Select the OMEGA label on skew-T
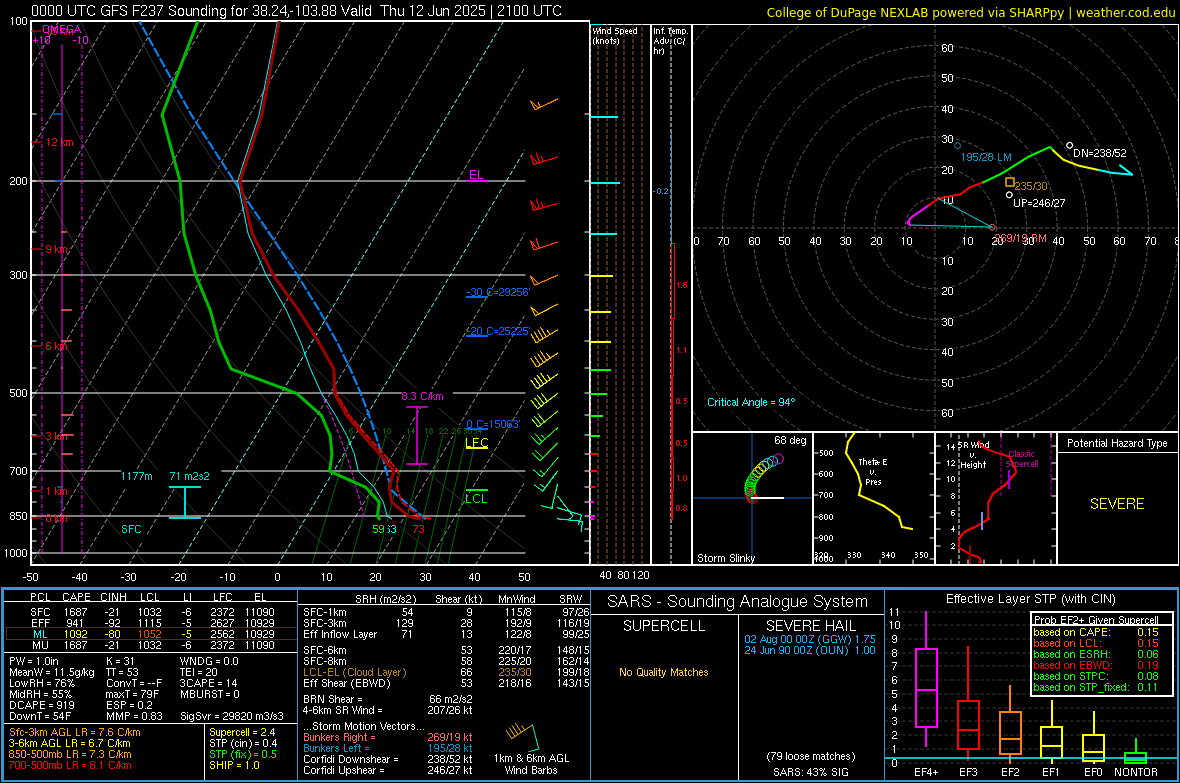Viewport: 1180px width, 783px height. 62,29
